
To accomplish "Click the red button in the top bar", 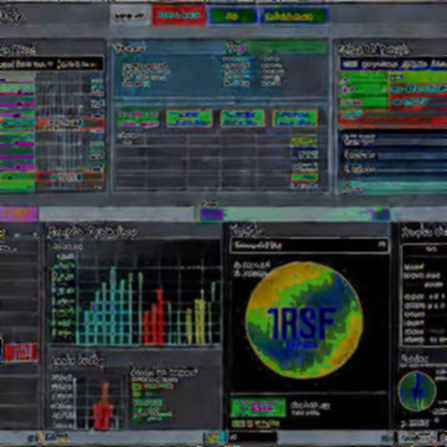I will coord(179,15).
